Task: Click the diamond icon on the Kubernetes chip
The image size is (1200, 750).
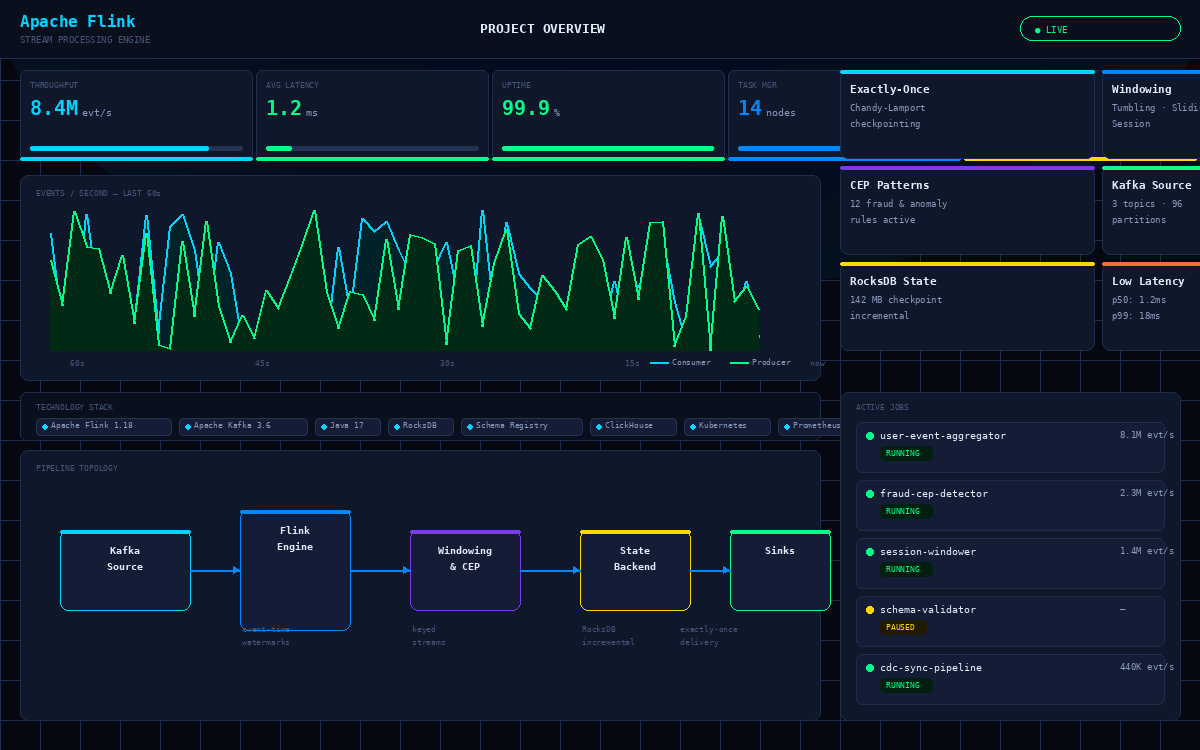Action: point(692,426)
